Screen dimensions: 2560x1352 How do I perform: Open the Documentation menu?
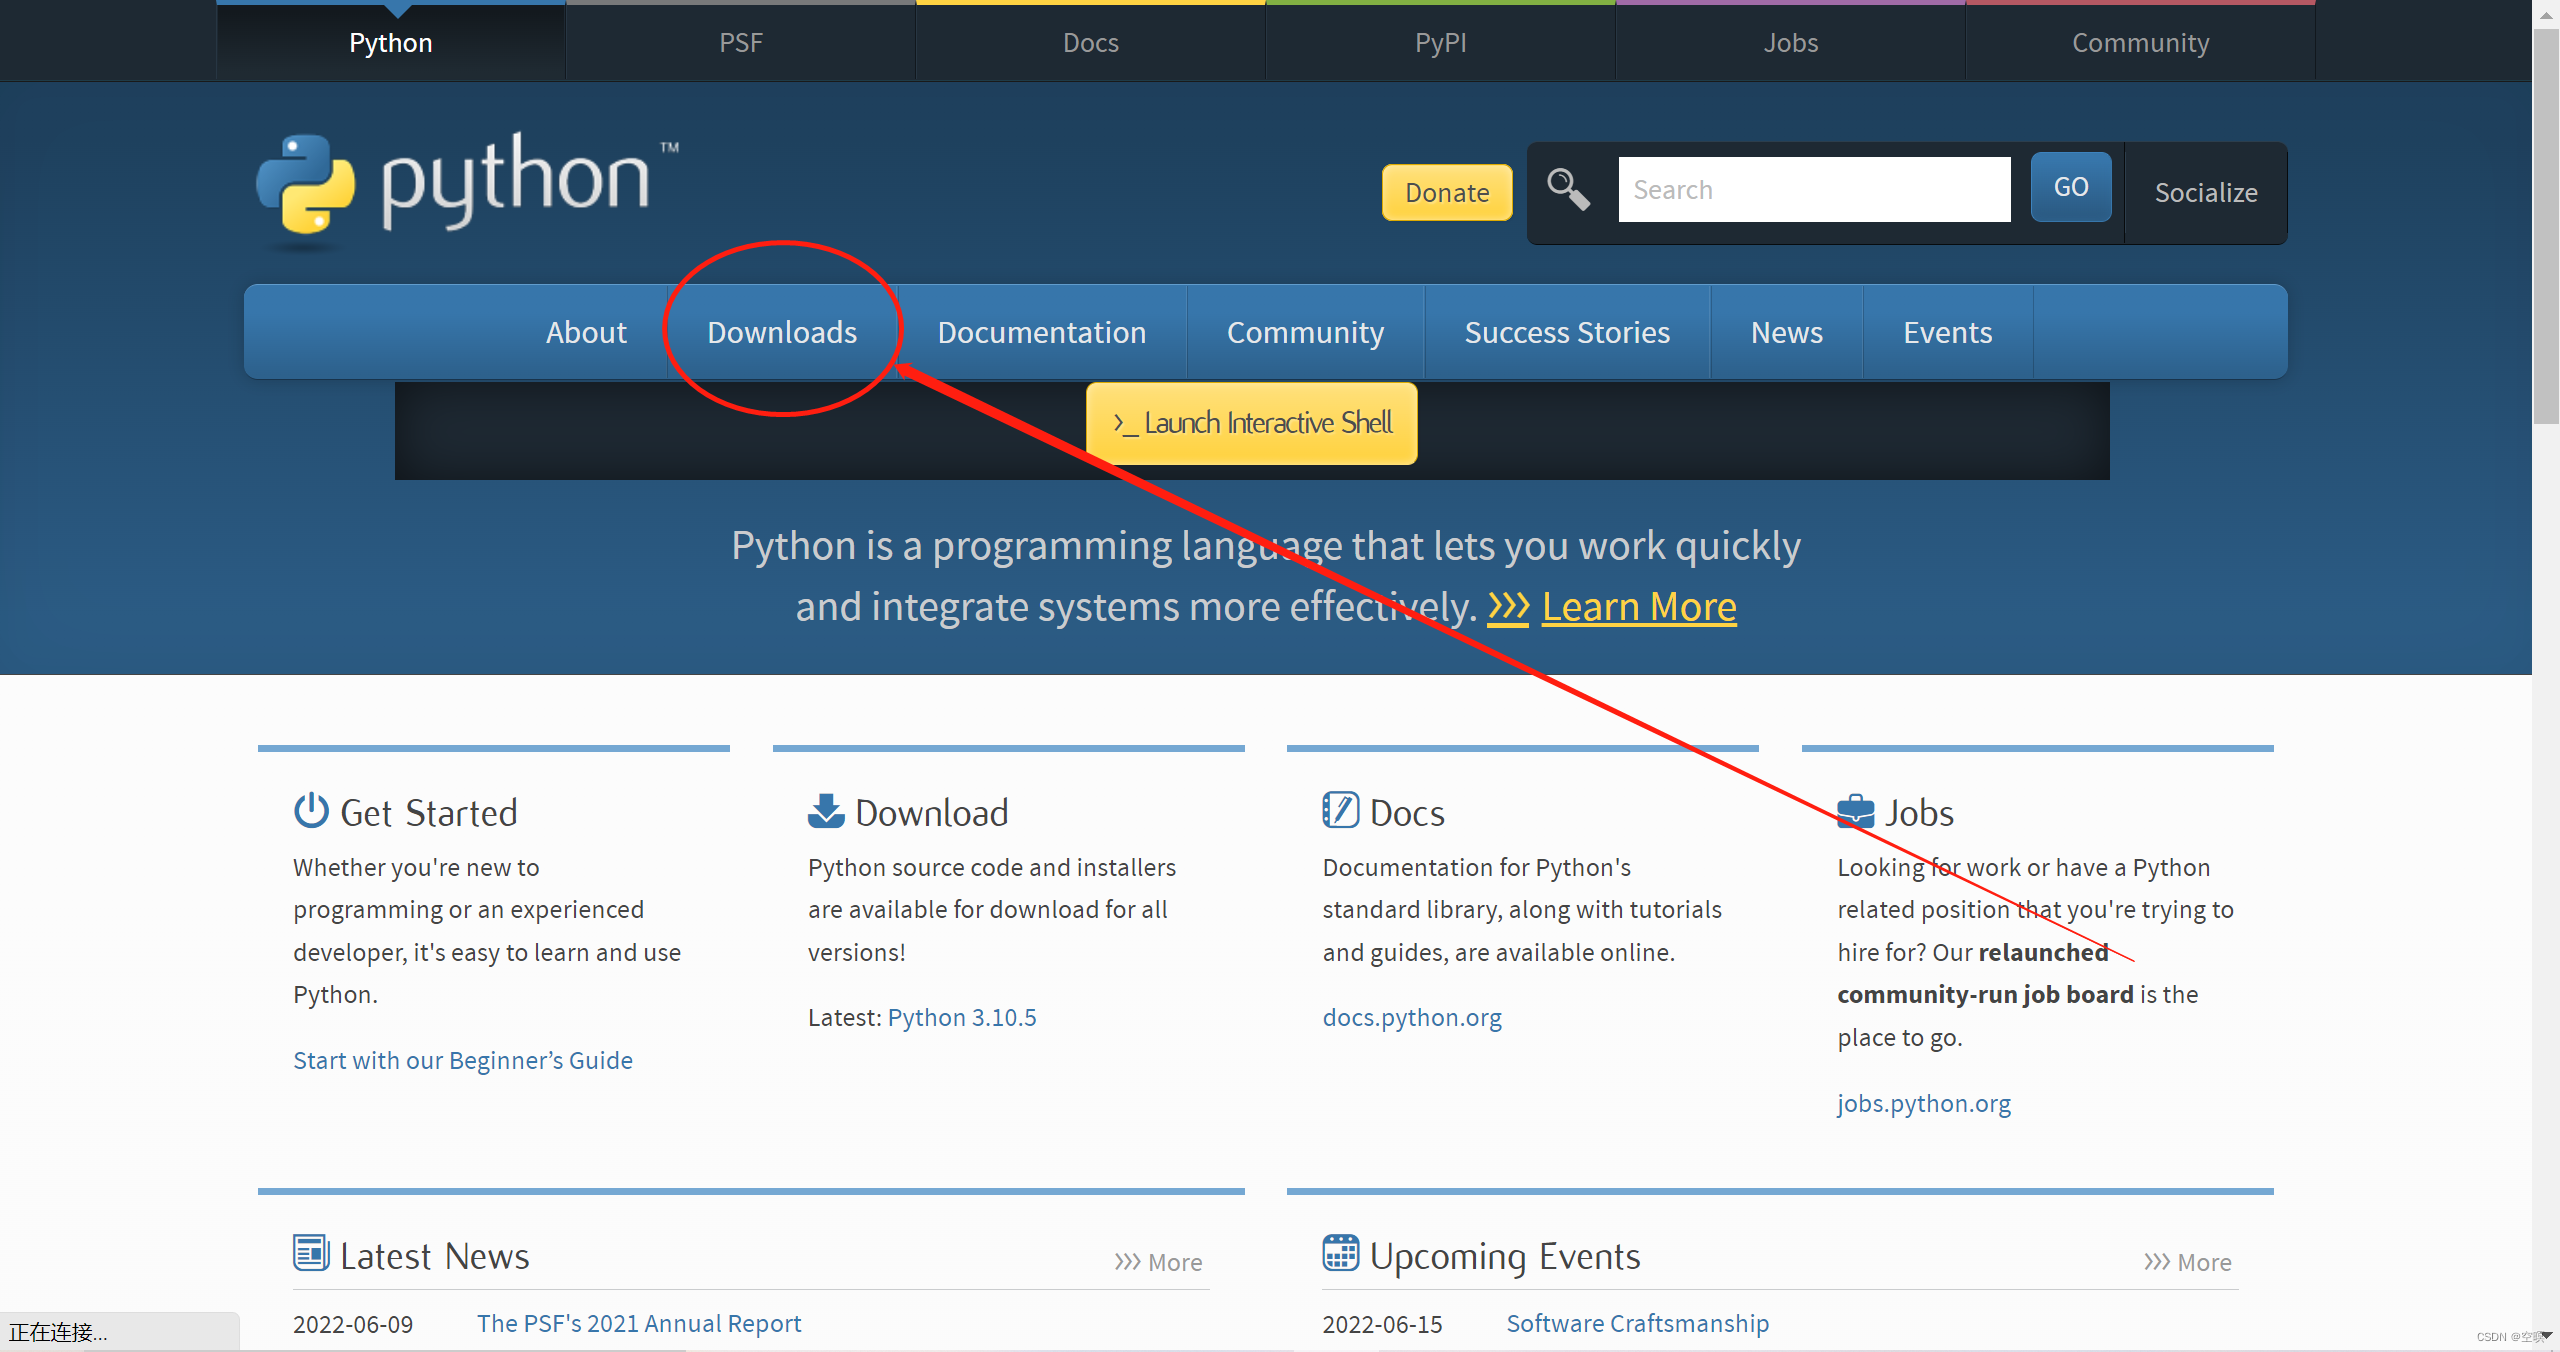click(x=1042, y=331)
